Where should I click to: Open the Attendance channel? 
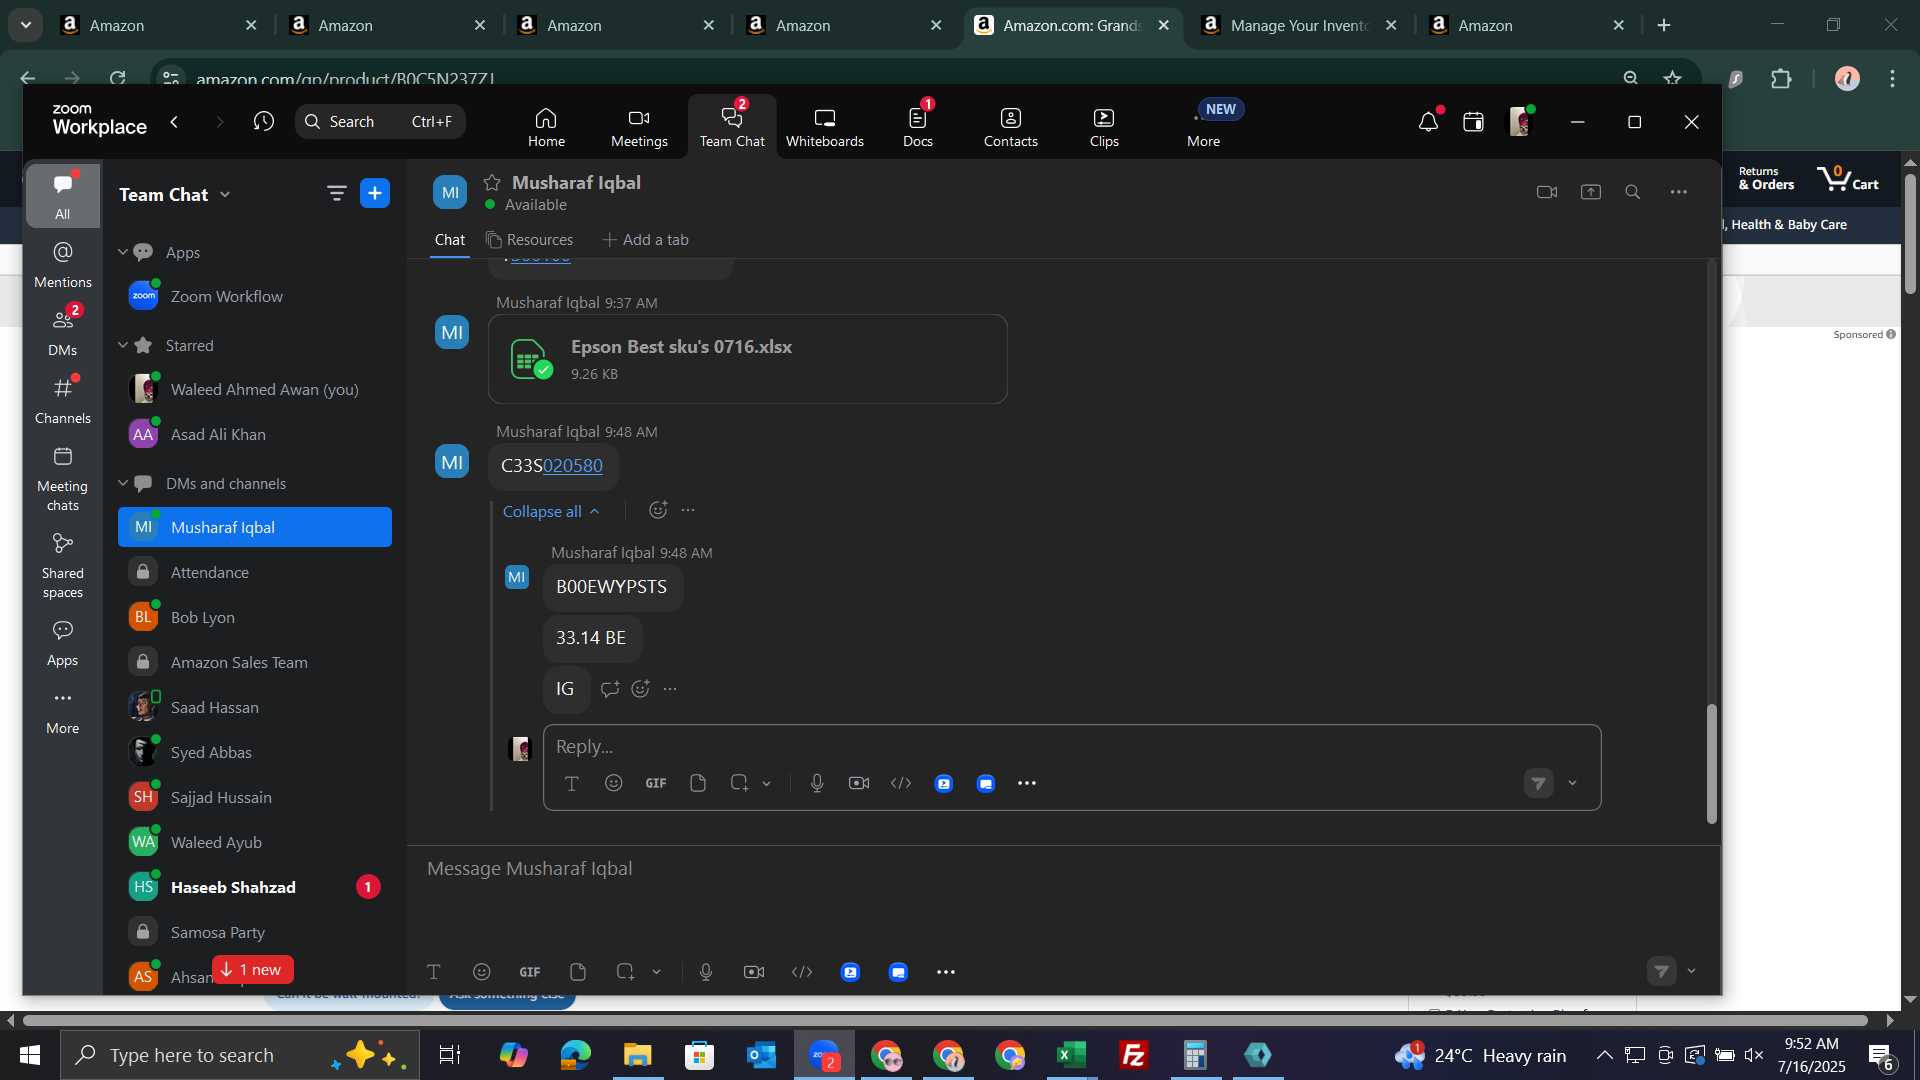(x=255, y=573)
